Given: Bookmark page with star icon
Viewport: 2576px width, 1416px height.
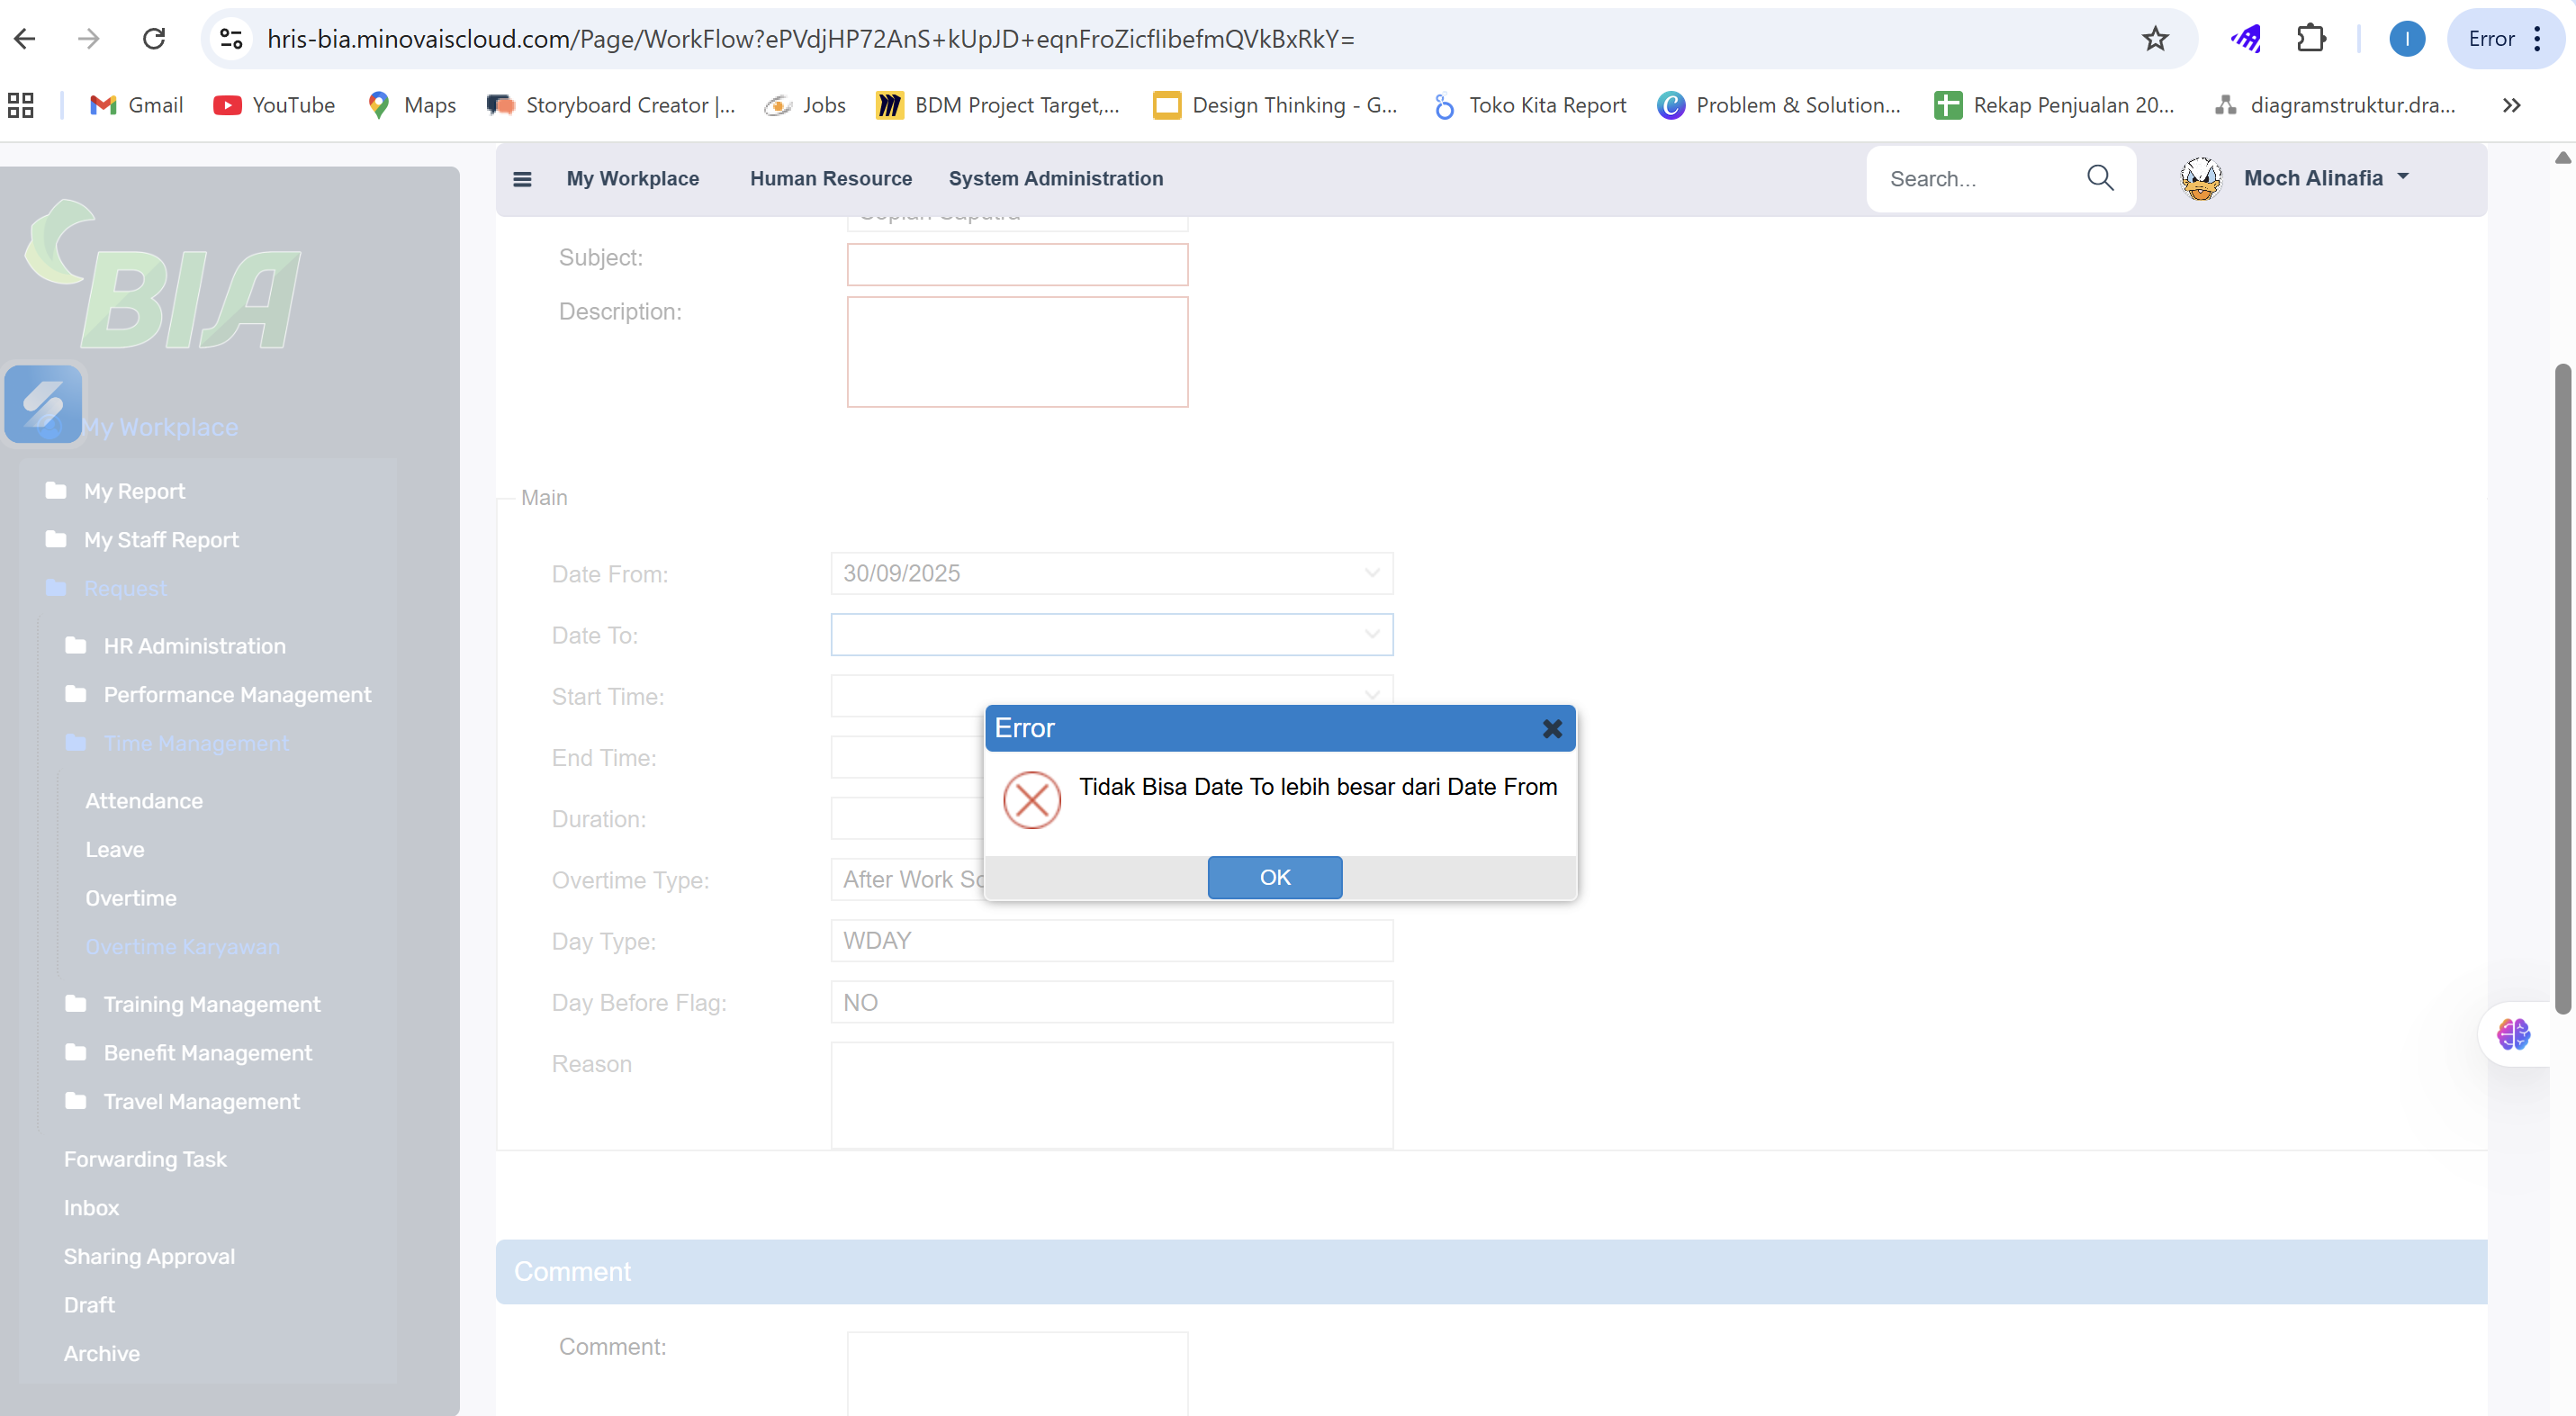Looking at the screenshot, I should 2154,39.
